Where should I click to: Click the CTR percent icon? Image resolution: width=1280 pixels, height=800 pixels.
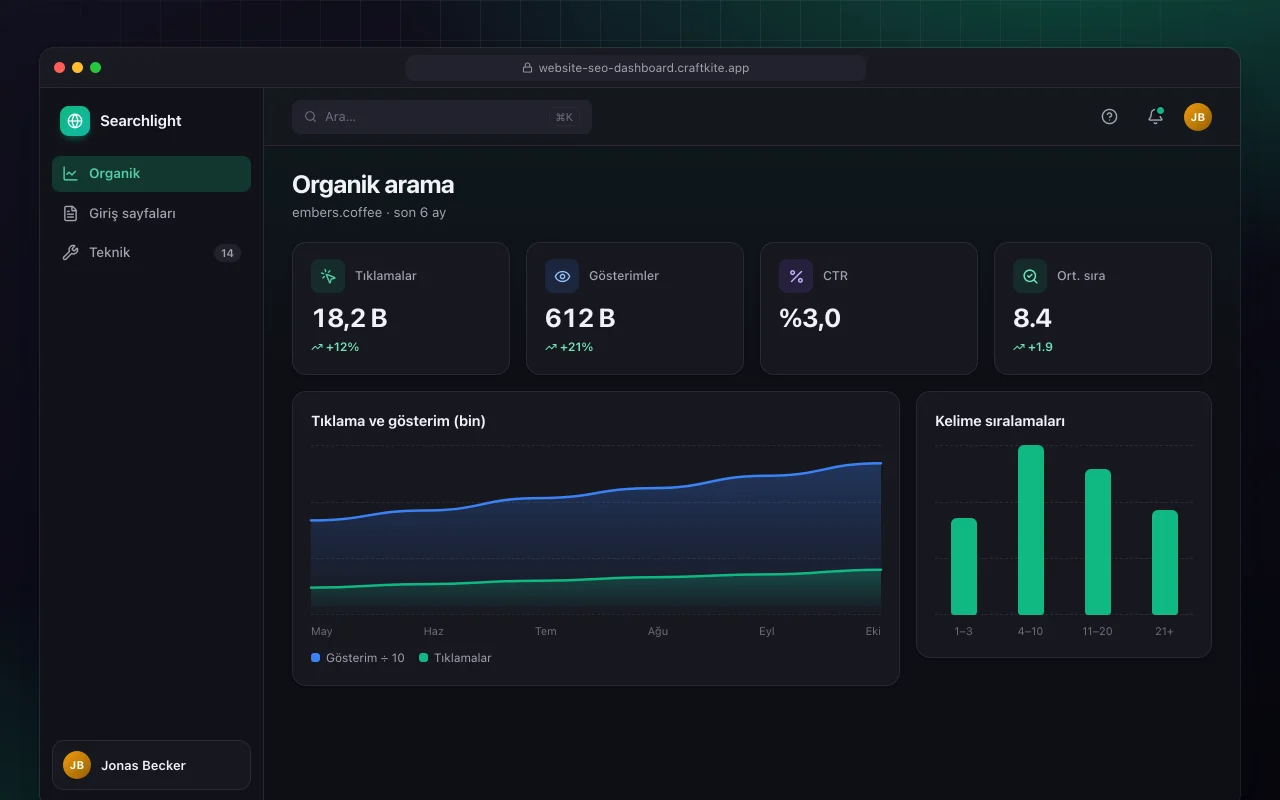(796, 276)
